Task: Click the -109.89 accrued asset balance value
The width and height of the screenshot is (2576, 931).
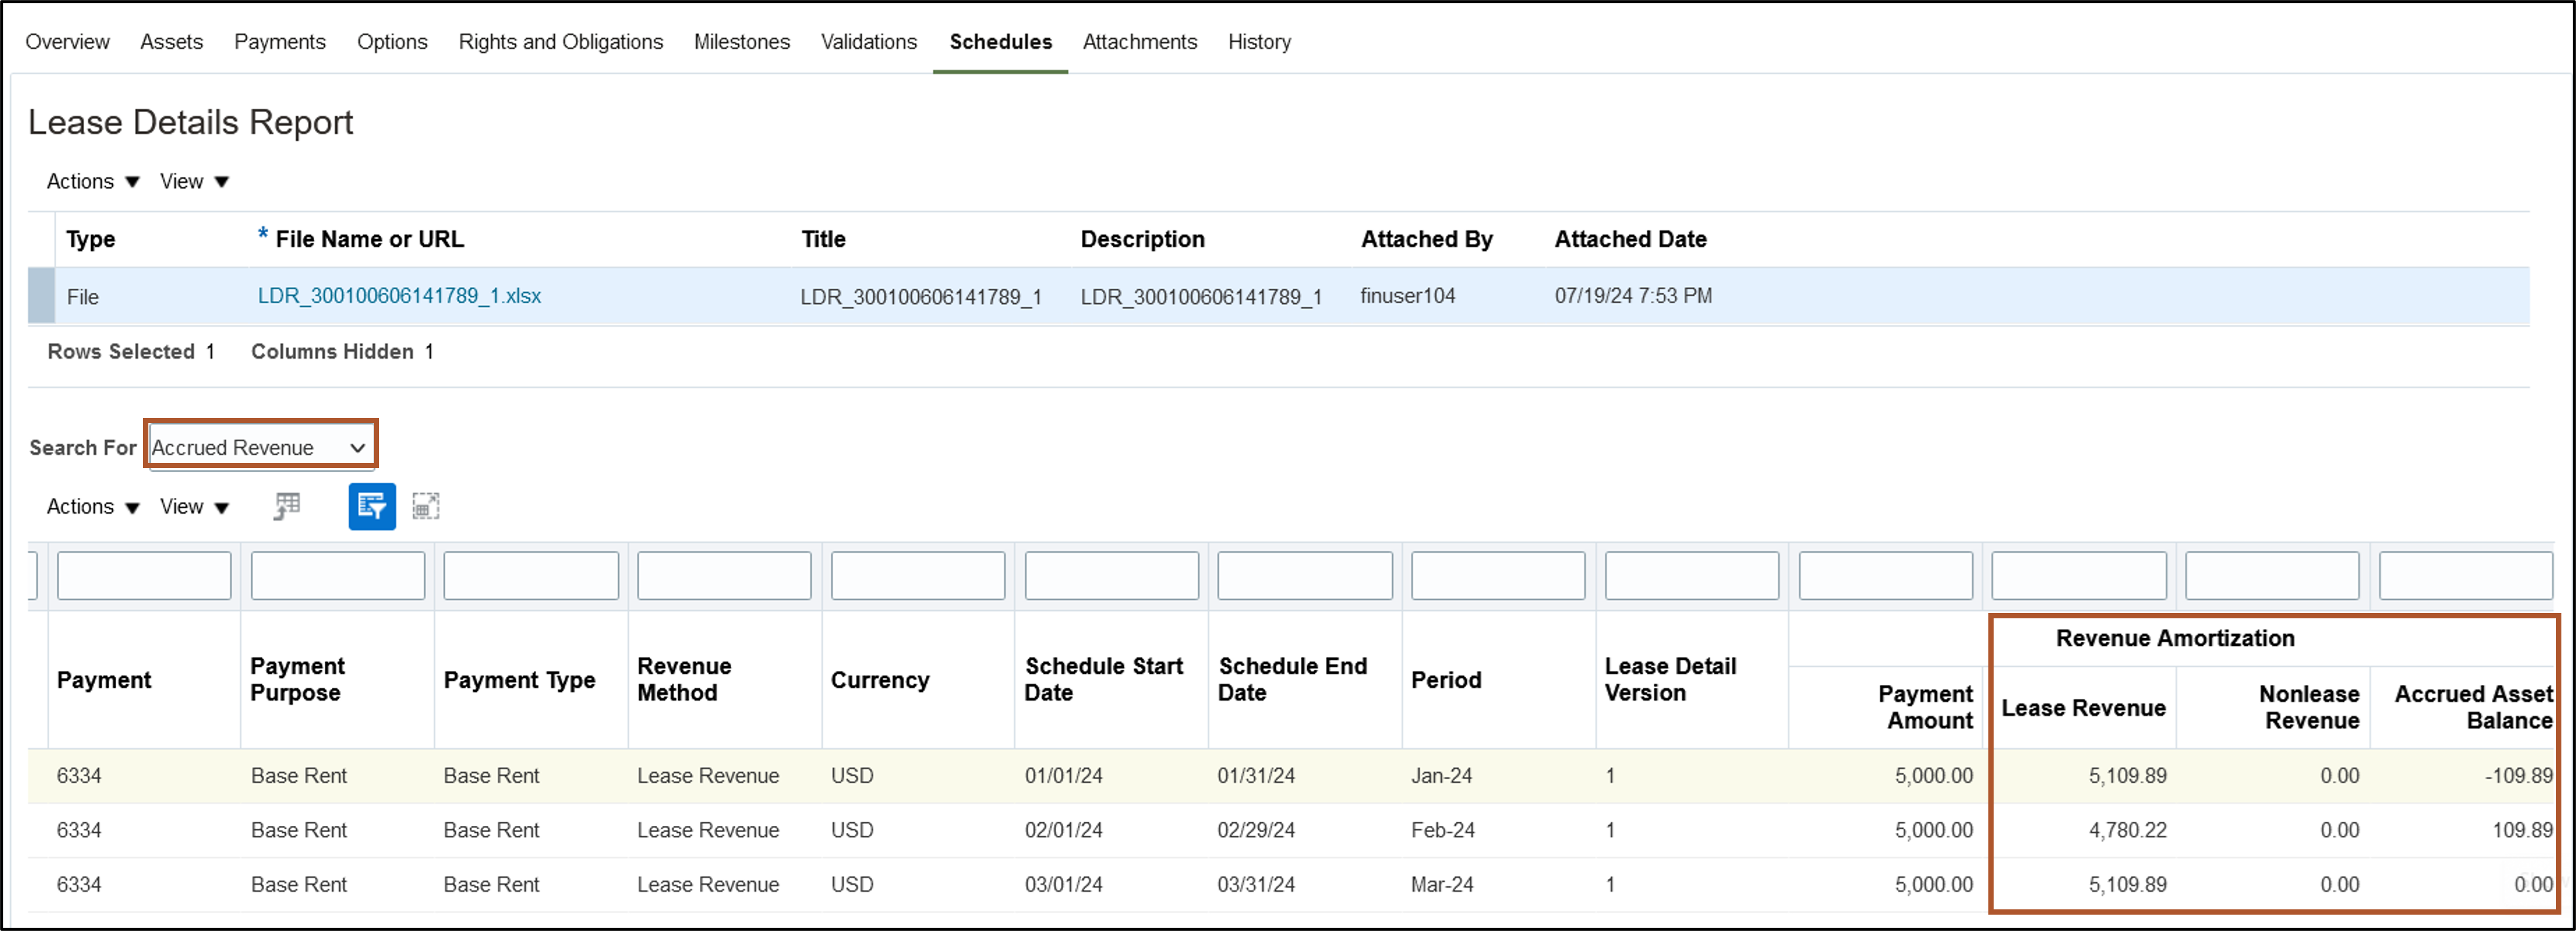Action: click(2518, 776)
